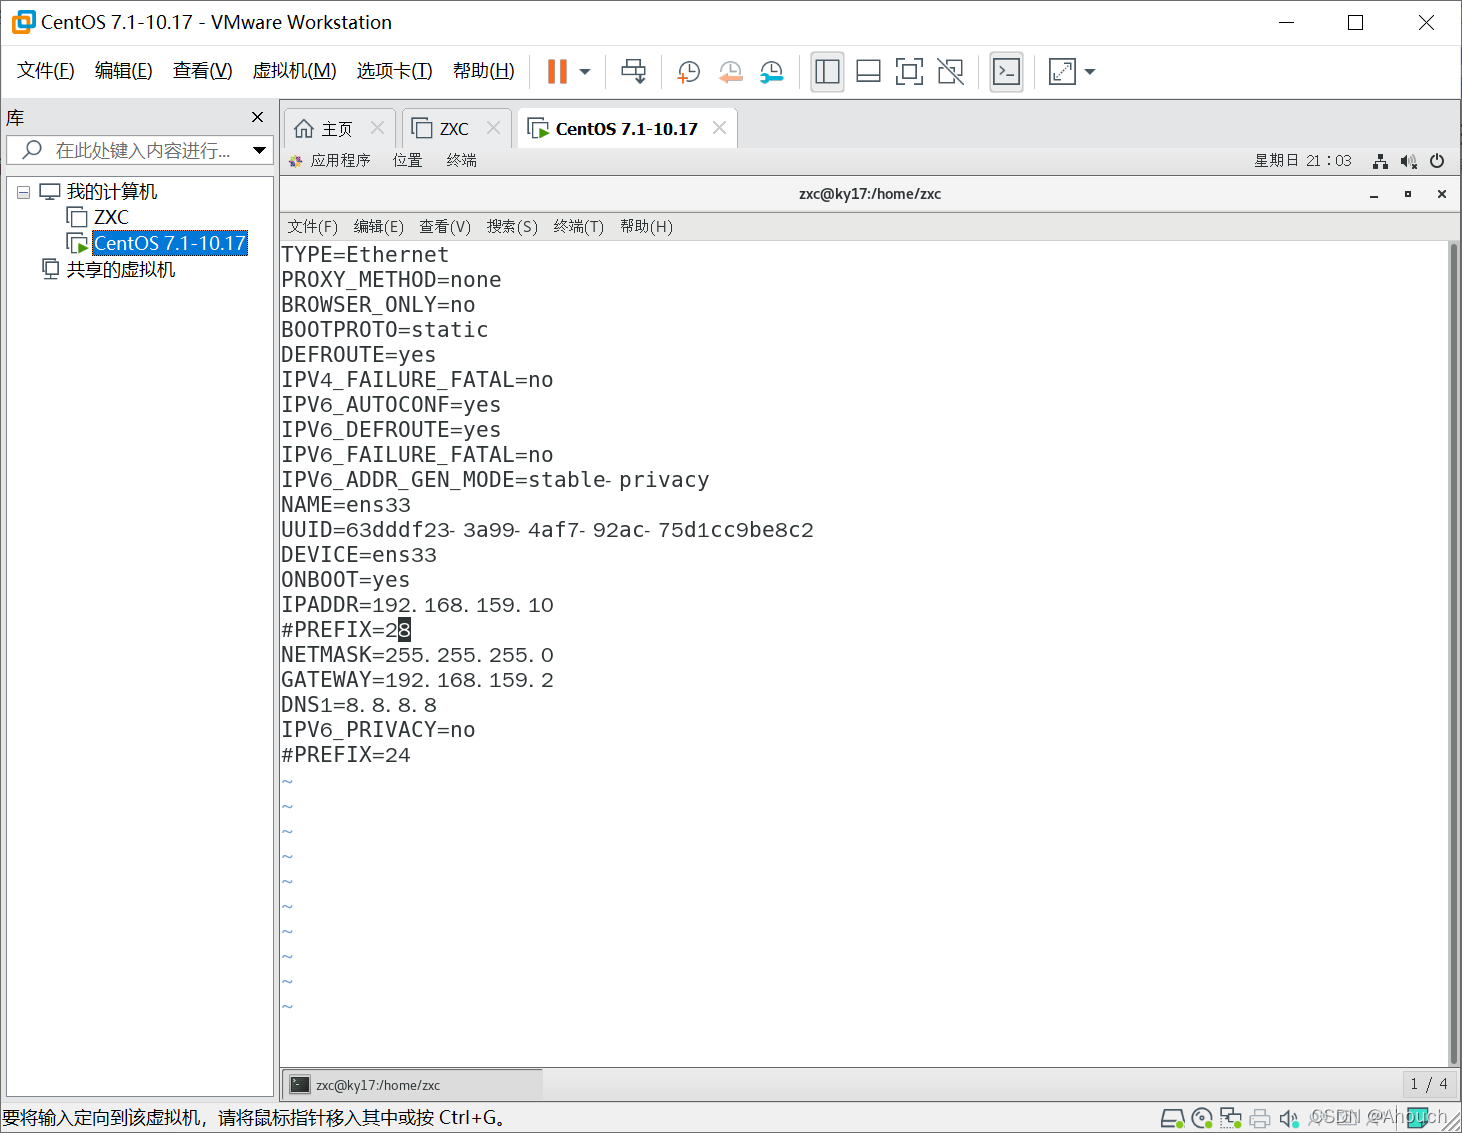The image size is (1462, 1133).
Task: Open the 文件(F) menu in VMware
Action: pos(46,71)
